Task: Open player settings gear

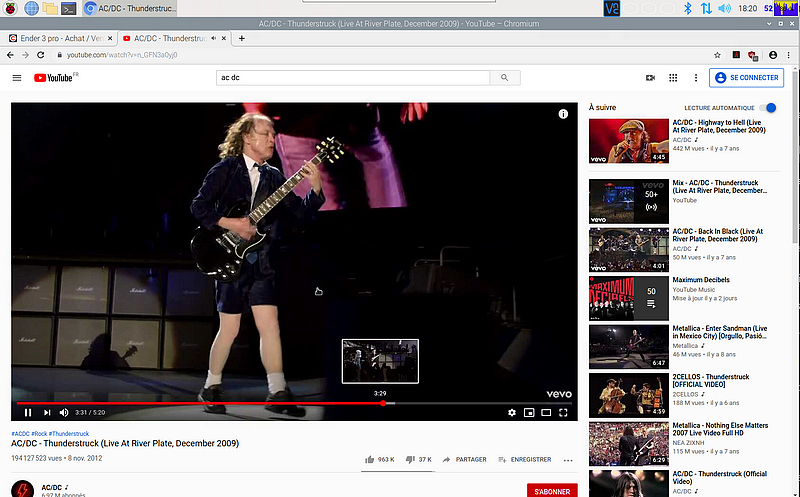Action: 512,412
